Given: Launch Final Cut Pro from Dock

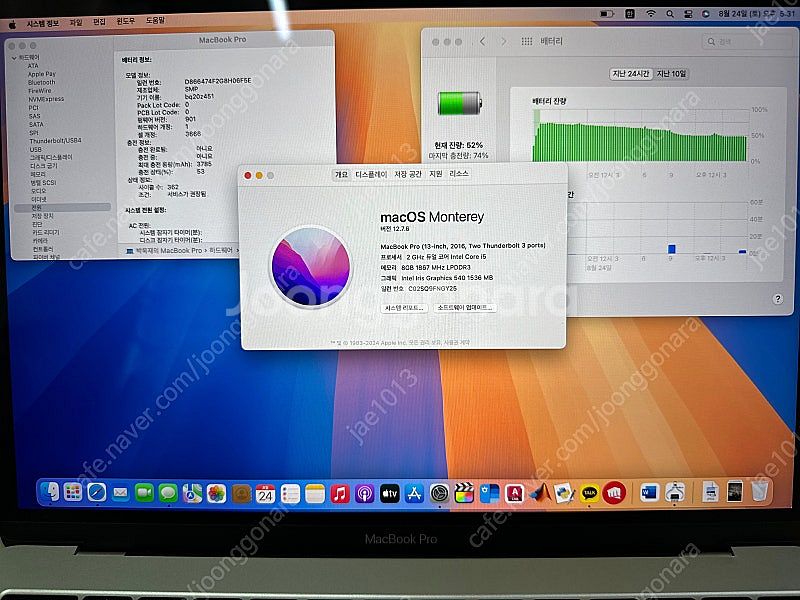Looking at the screenshot, I should click(464, 493).
